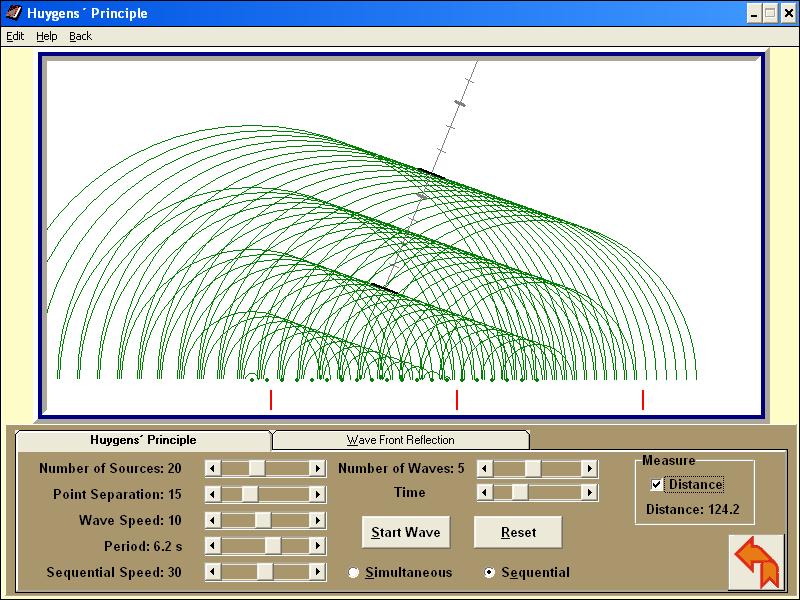Increase Number of Sources with right arrow
Screen dimensions: 800x600
click(x=317, y=468)
